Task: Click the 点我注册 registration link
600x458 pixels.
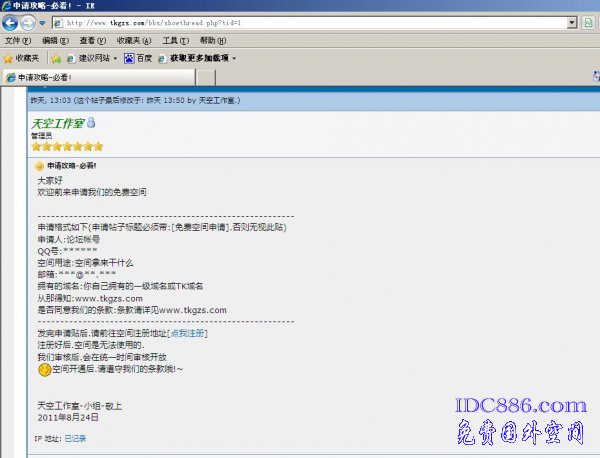Action: [187, 333]
